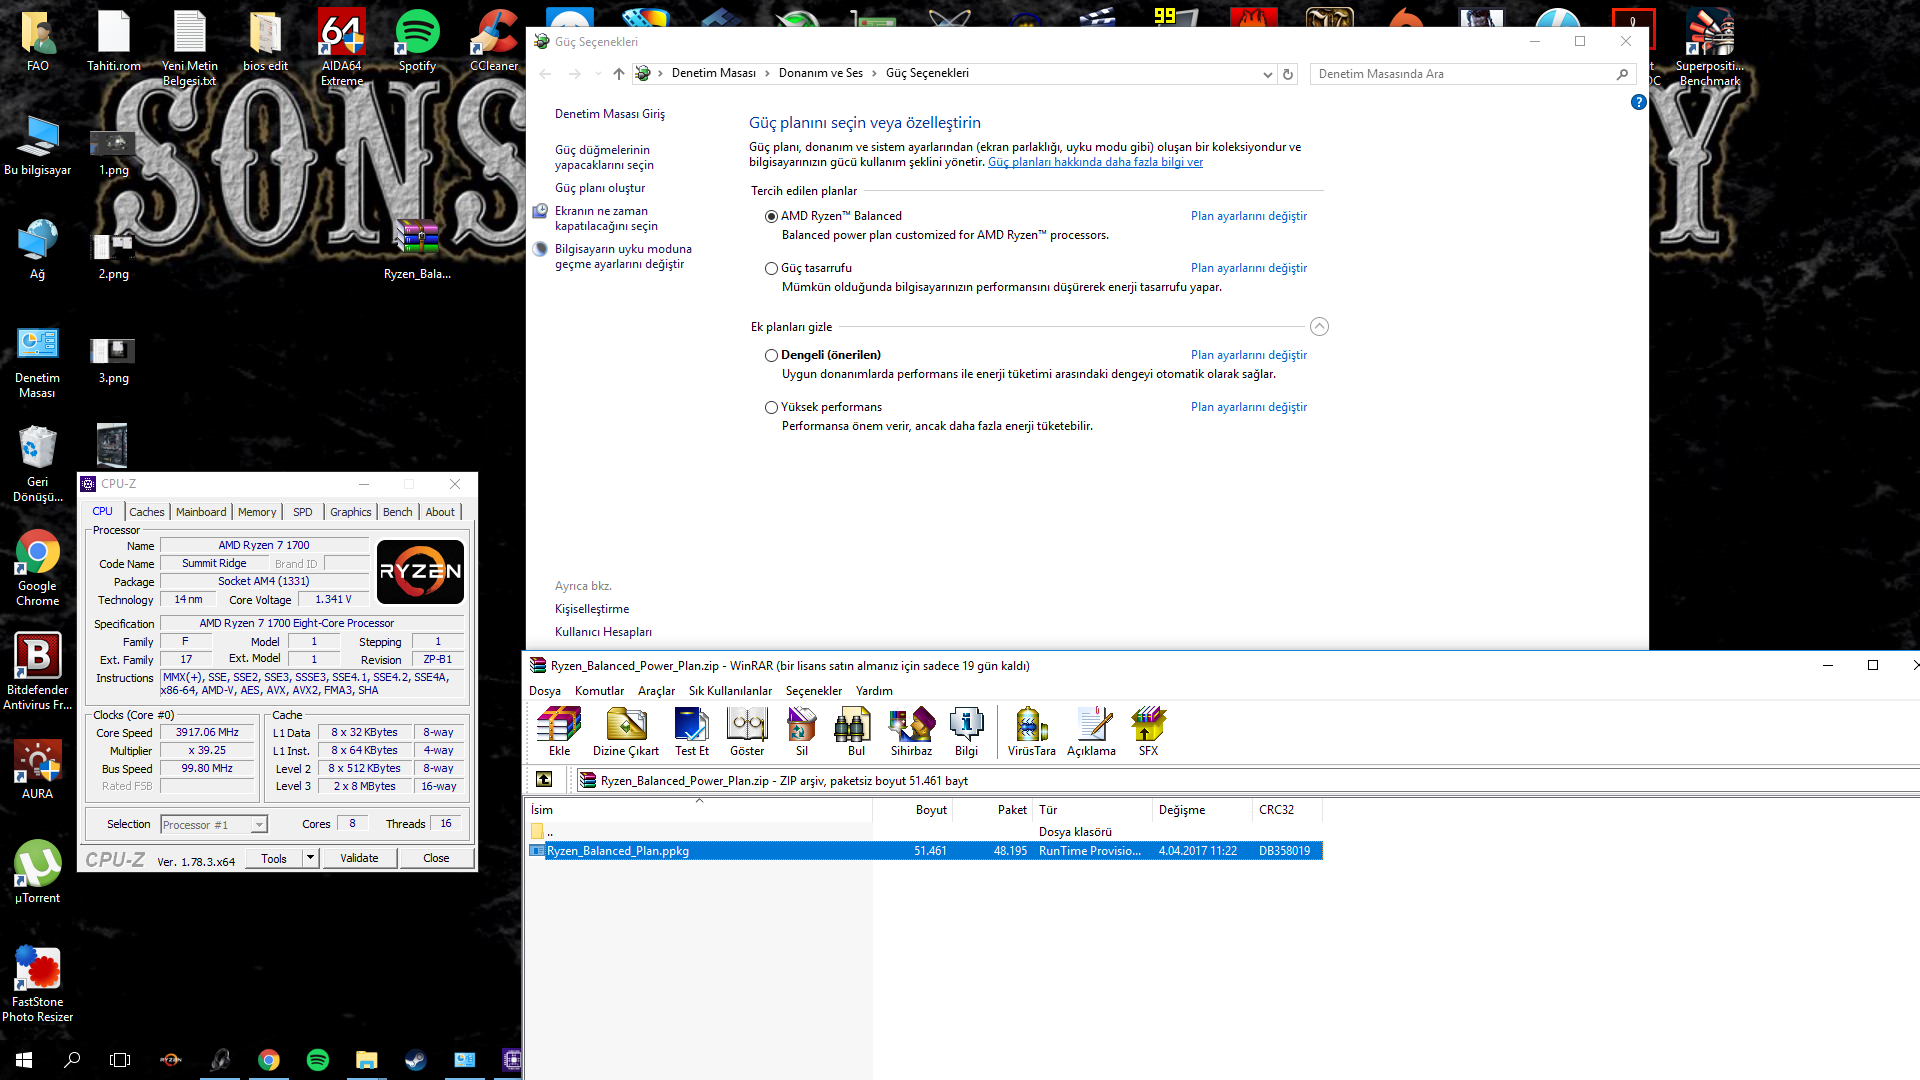This screenshot has height=1080, width=1920.
Task: Open the address bar history dropdown
Action: [x=1267, y=74]
